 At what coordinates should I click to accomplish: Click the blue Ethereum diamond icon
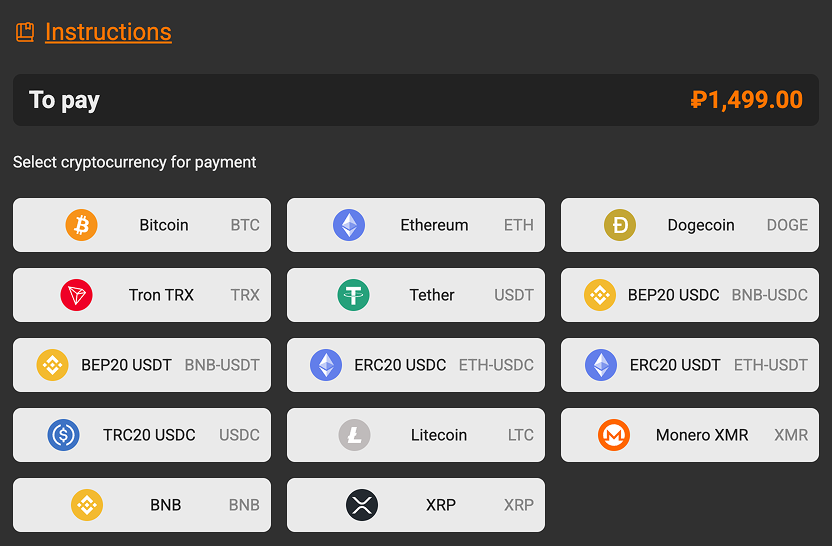tap(349, 225)
